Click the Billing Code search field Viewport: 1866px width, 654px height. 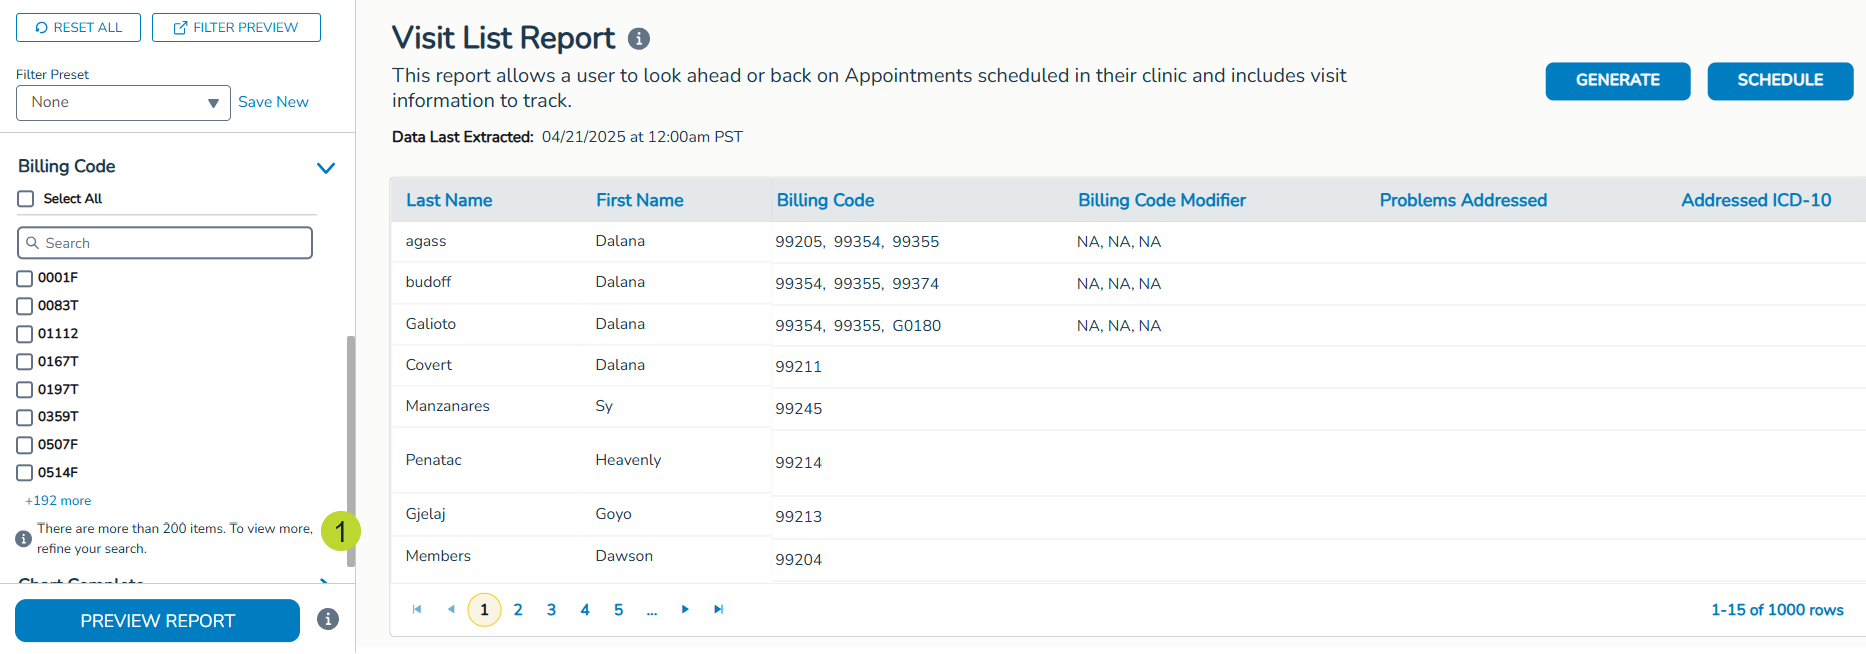(165, 243)
